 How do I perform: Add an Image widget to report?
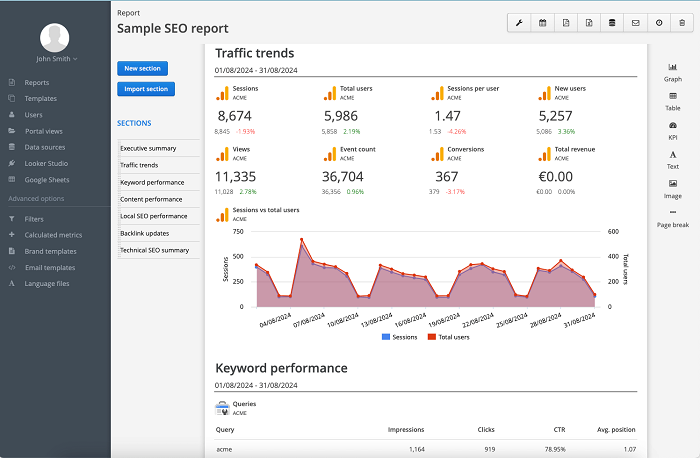[x=672, y=188]
